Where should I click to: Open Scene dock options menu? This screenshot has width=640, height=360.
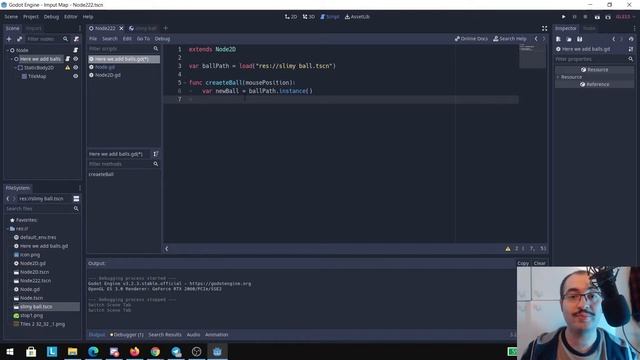[80, 28]
